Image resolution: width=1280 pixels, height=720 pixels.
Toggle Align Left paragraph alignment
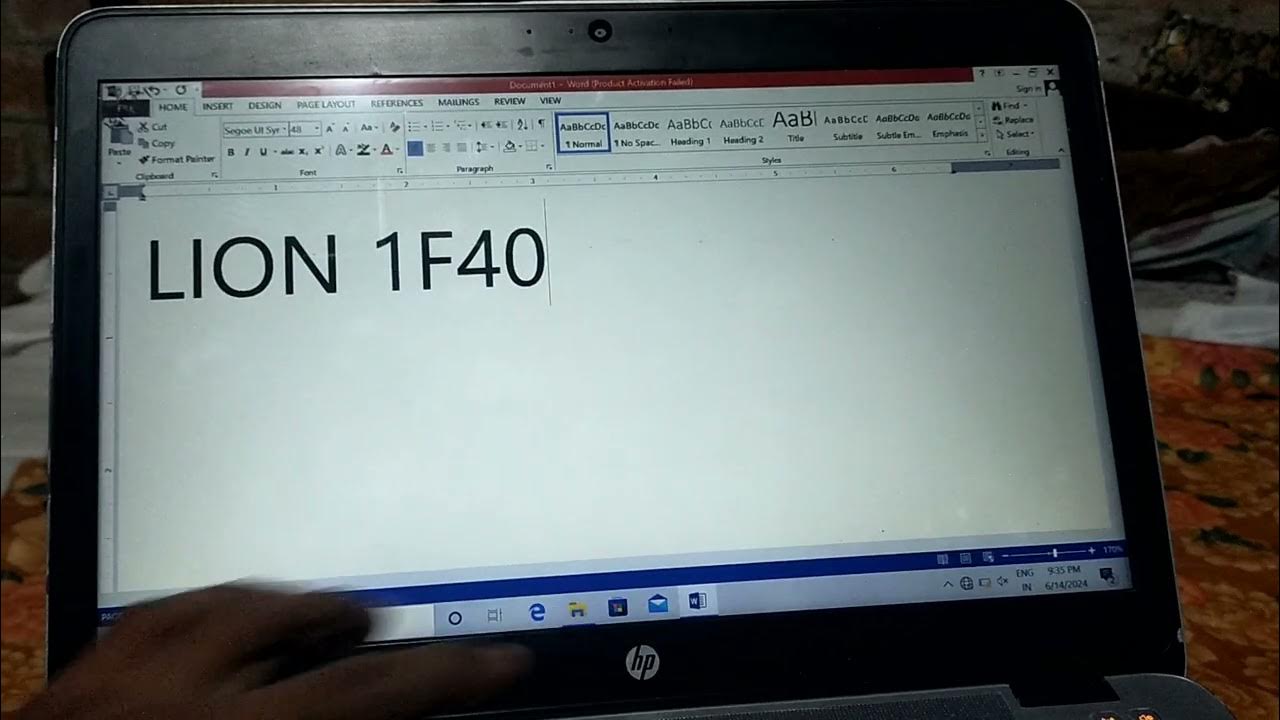pyautogui.click(x=415, y=148)
